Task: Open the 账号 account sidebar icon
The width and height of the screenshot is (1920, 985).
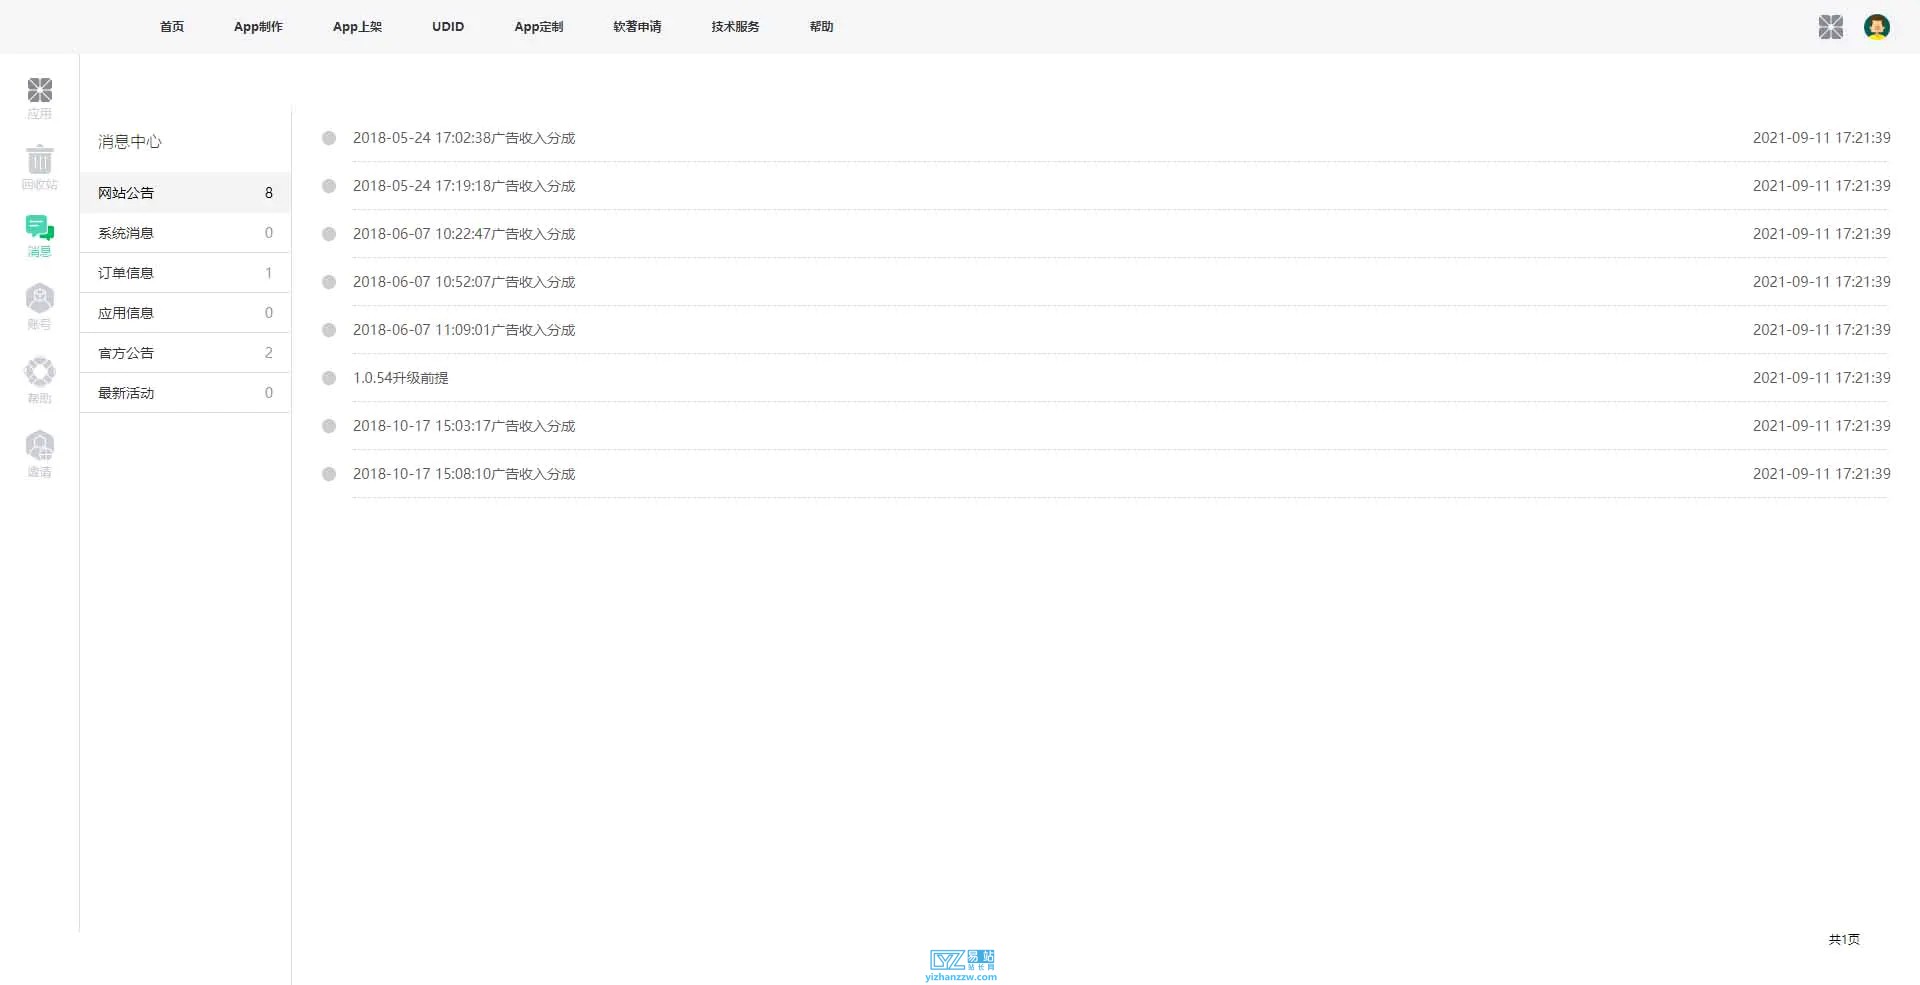Action: (40, 306)
